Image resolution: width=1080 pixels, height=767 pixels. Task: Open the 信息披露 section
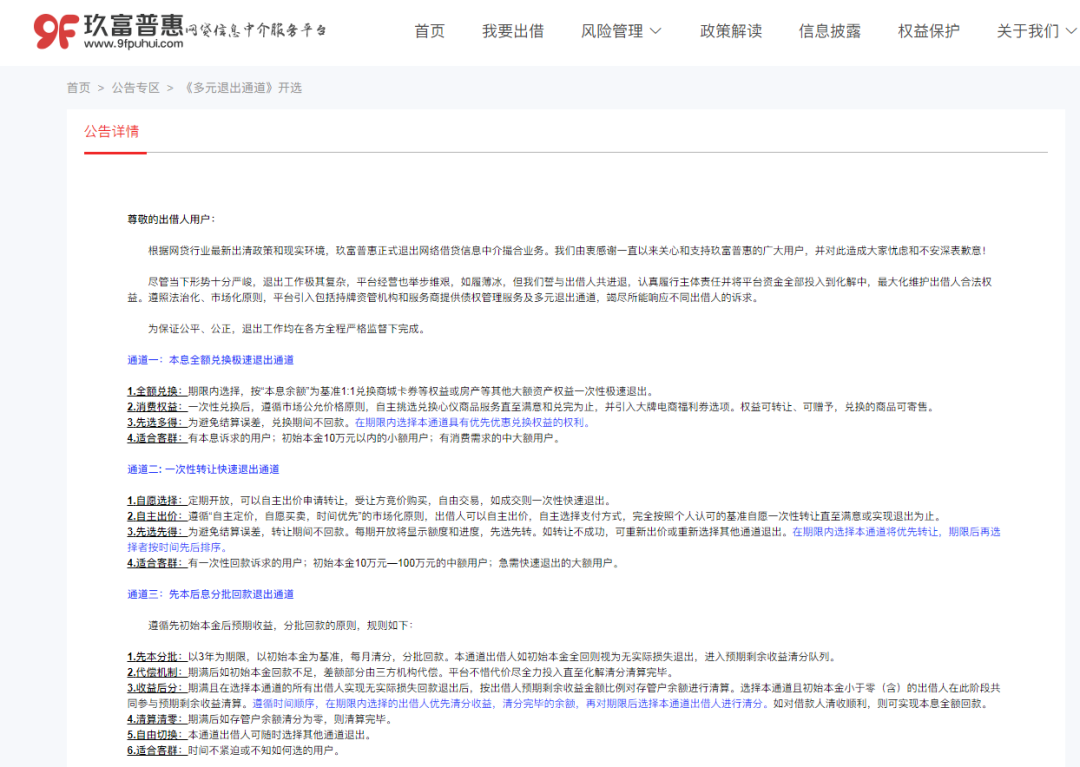click(828, 31)
